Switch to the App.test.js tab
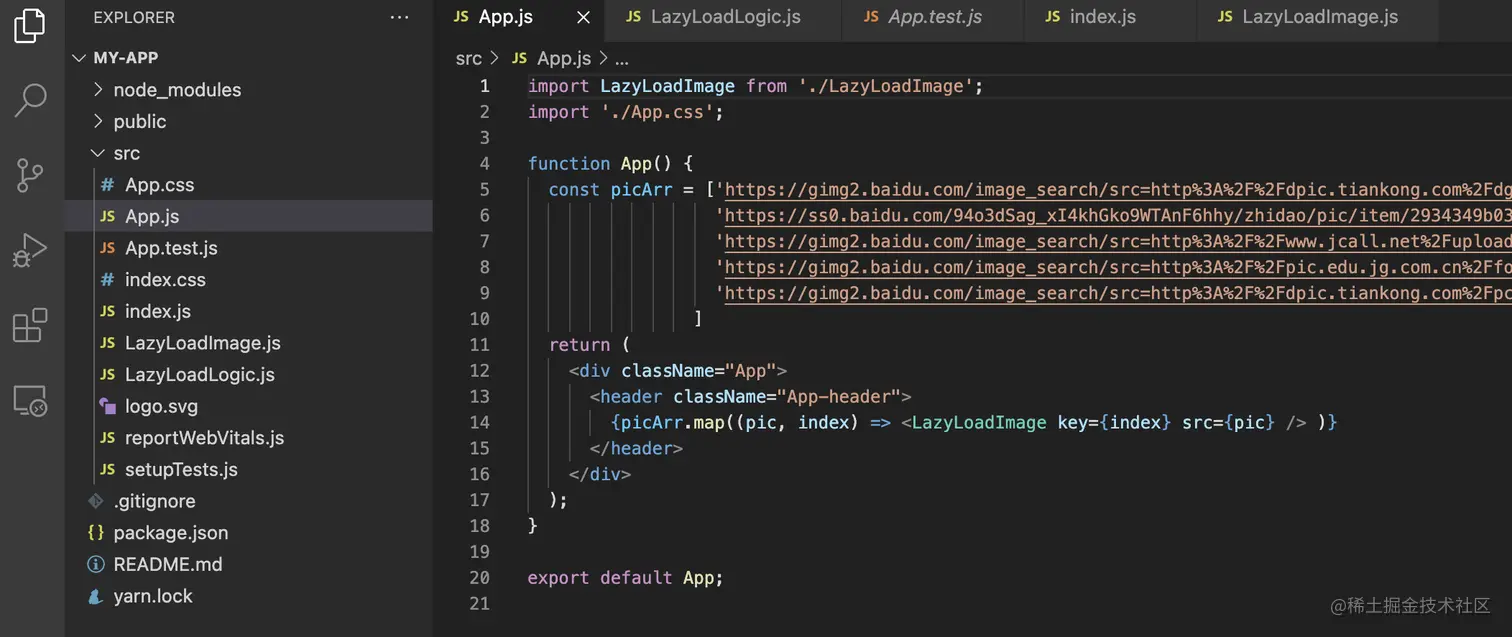 pos(934,17)
